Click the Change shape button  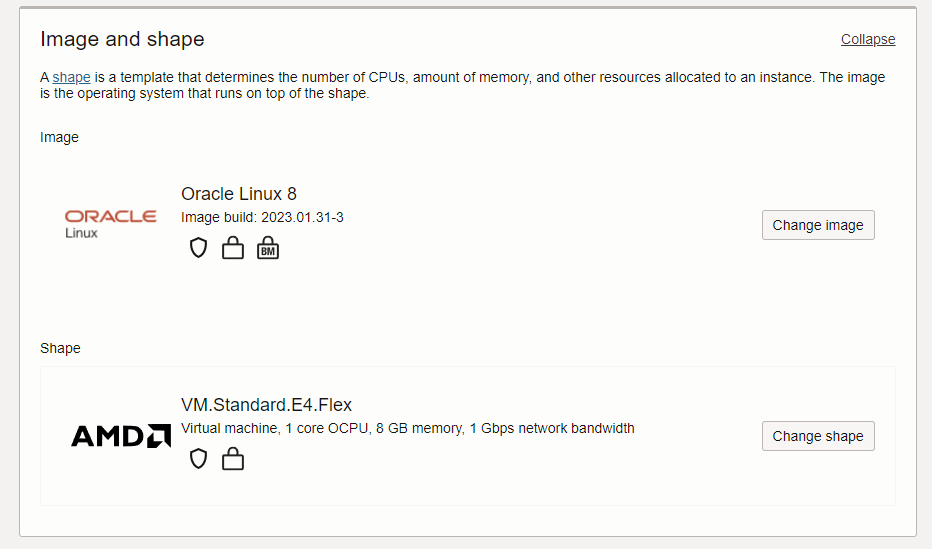coord(818,436)
